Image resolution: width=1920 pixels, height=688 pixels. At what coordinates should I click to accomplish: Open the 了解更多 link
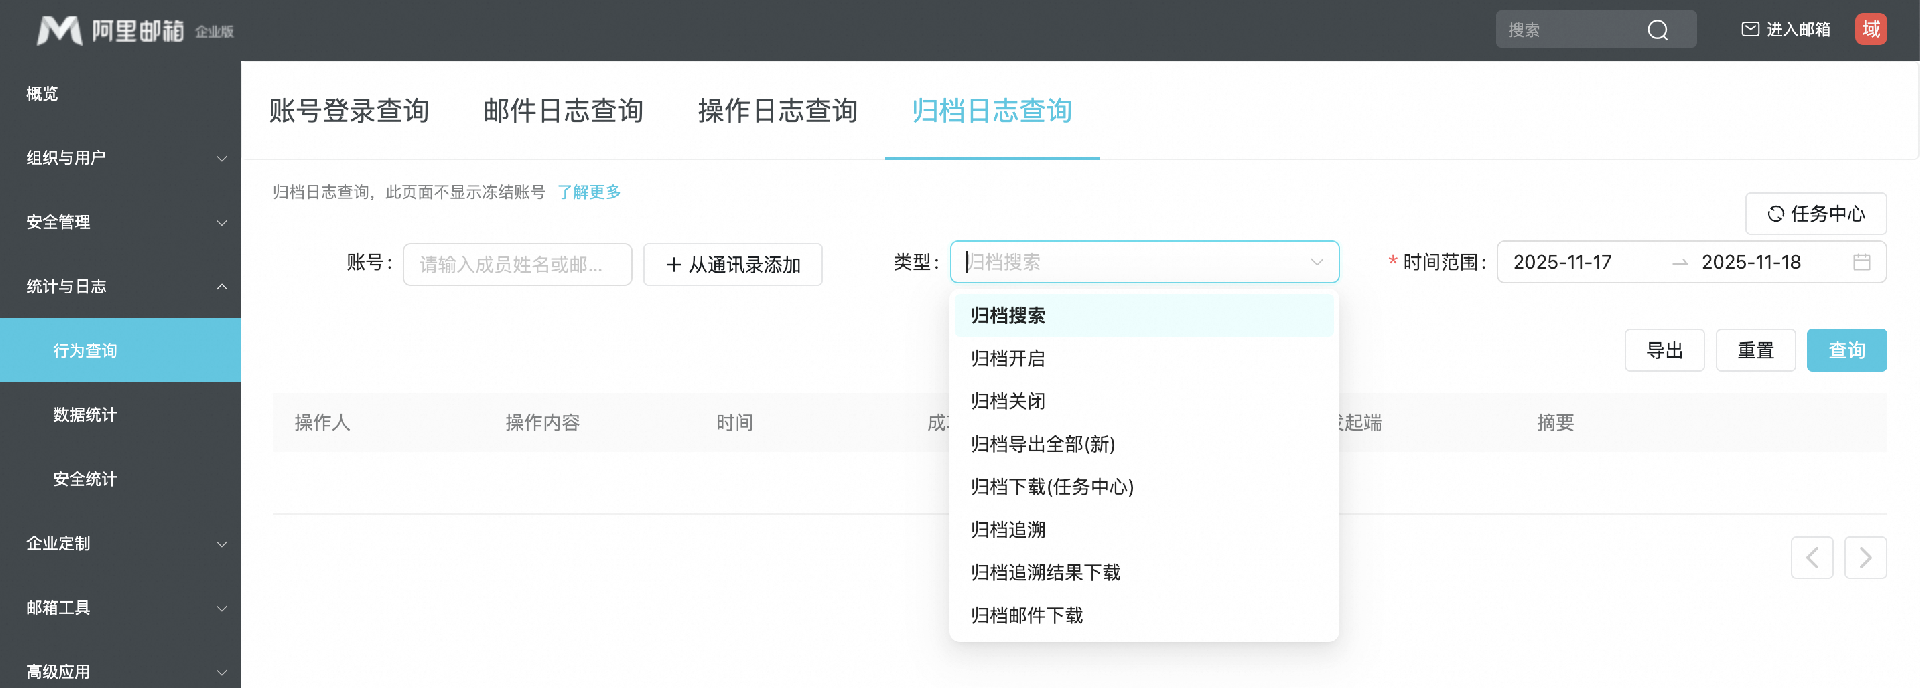click(x=589, y=192)
